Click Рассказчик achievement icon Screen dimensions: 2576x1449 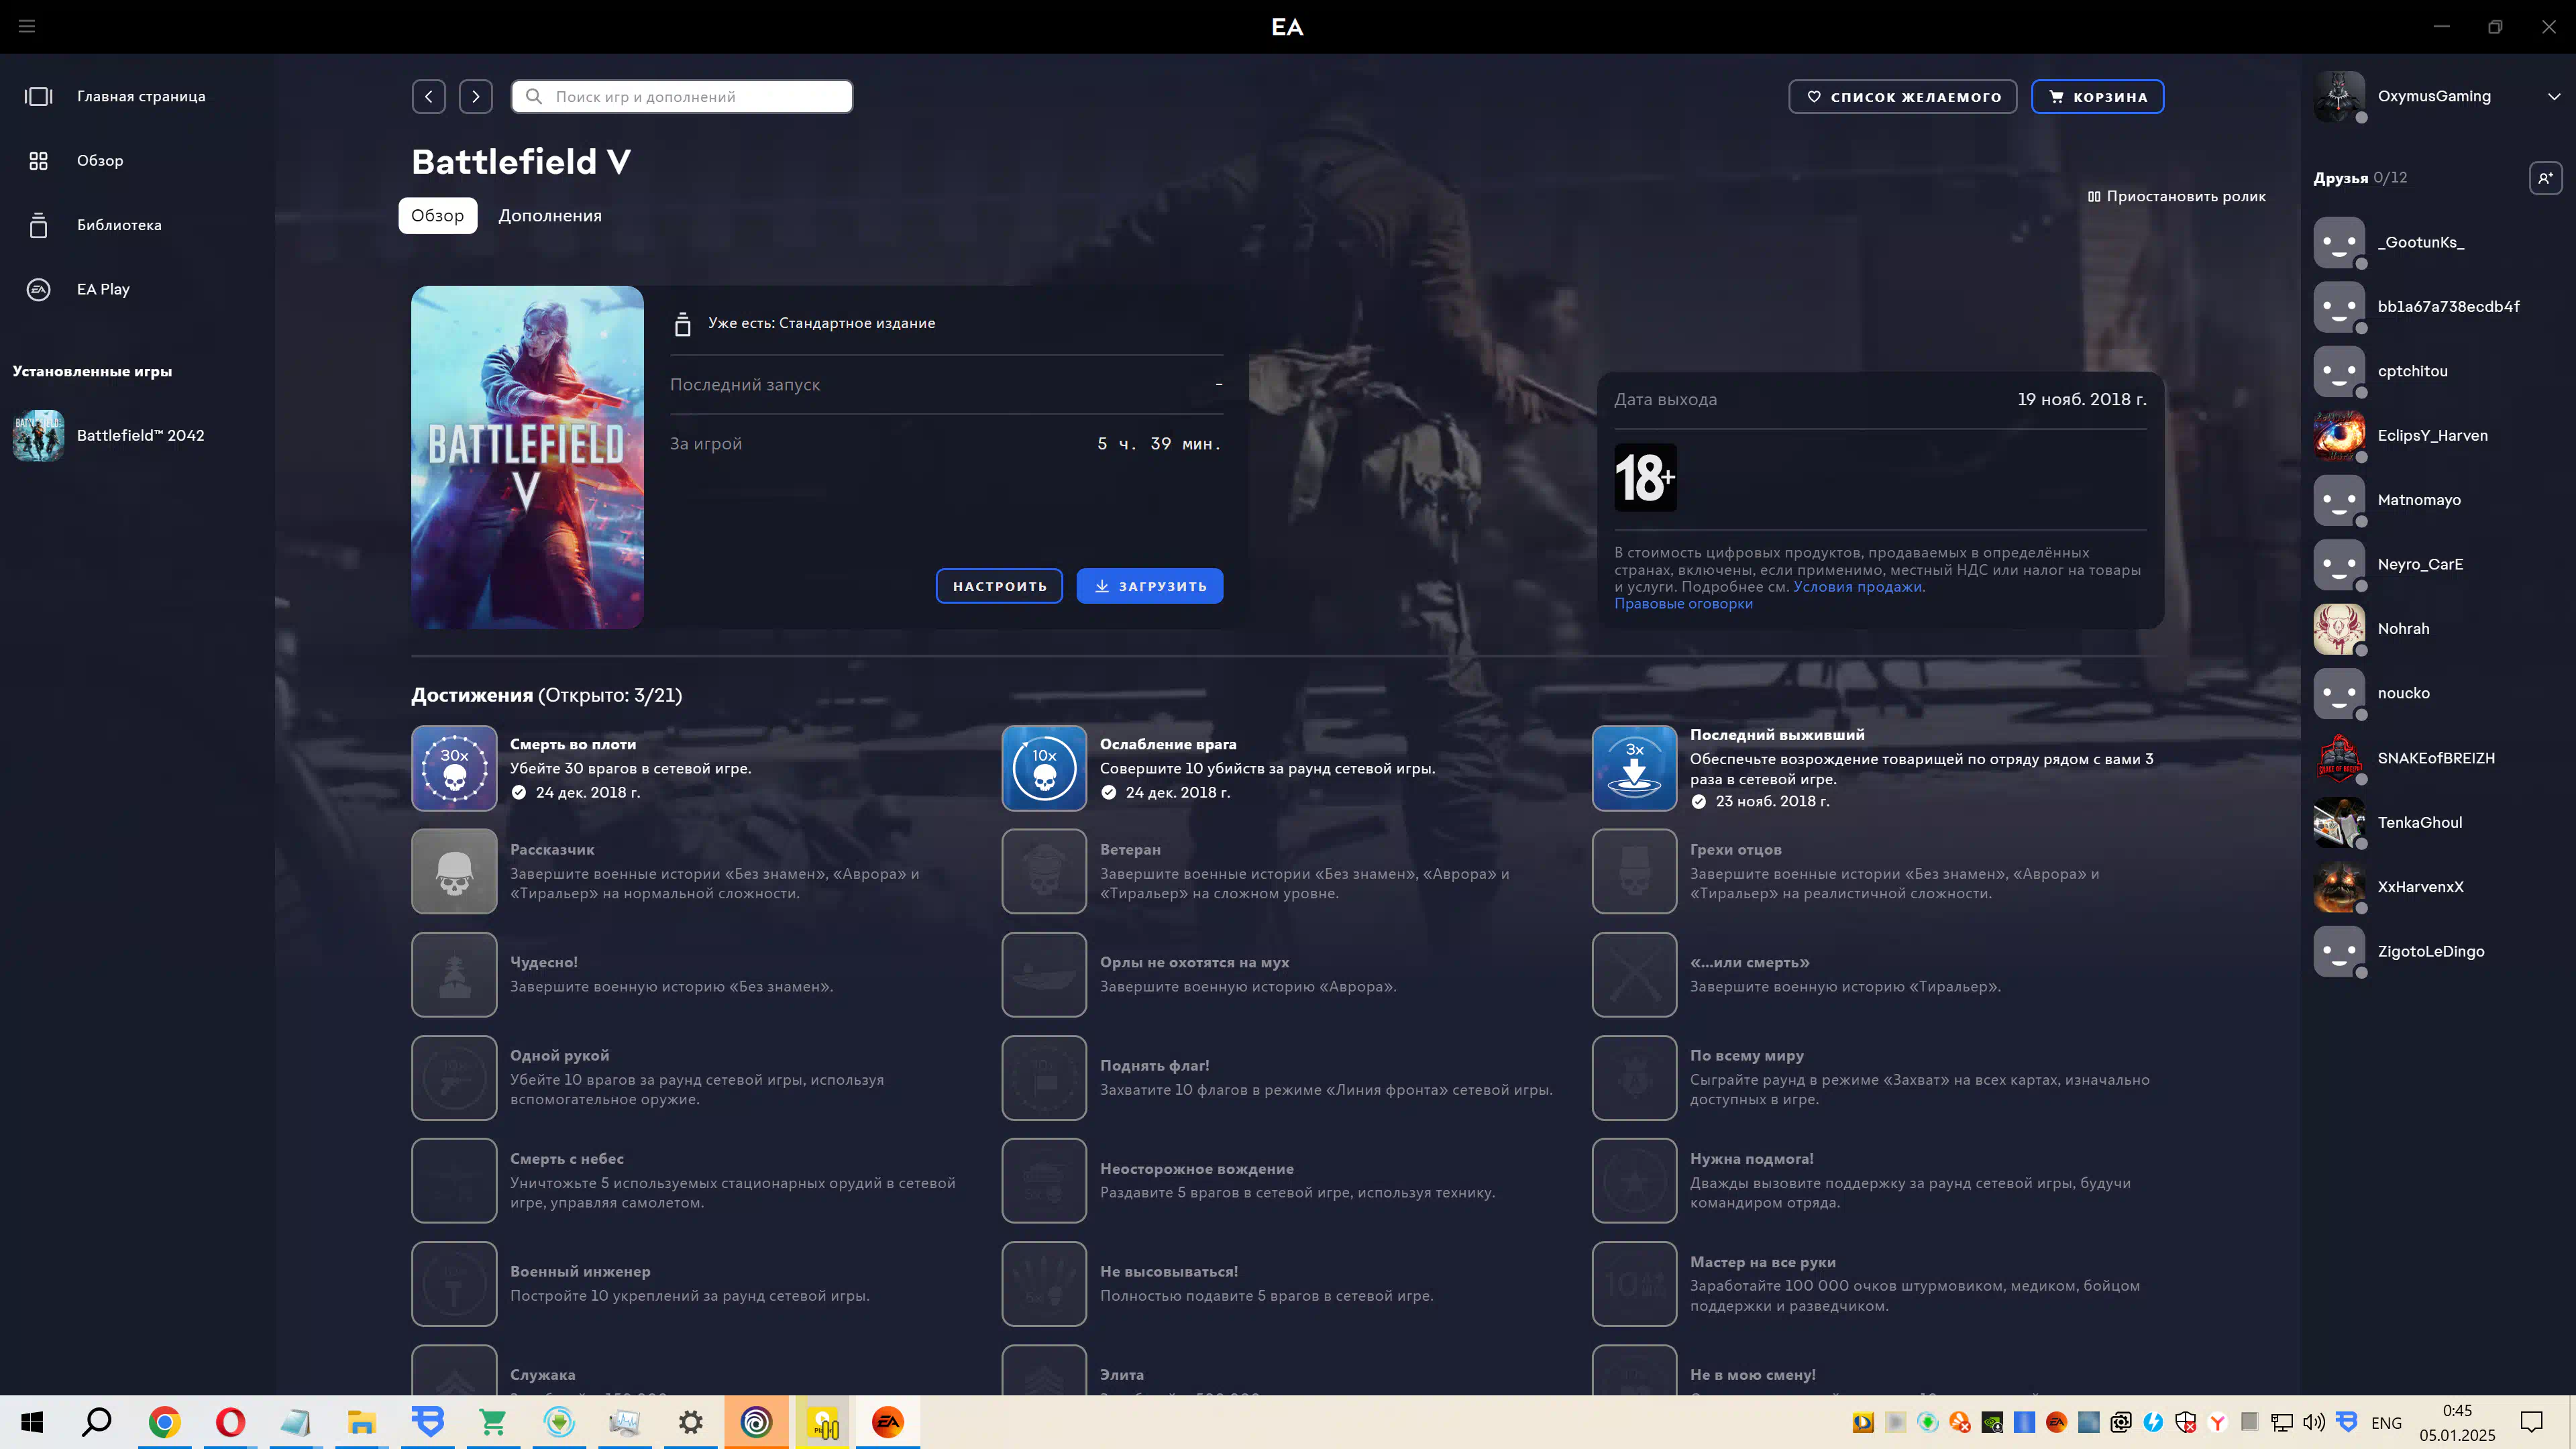[454, 871]
